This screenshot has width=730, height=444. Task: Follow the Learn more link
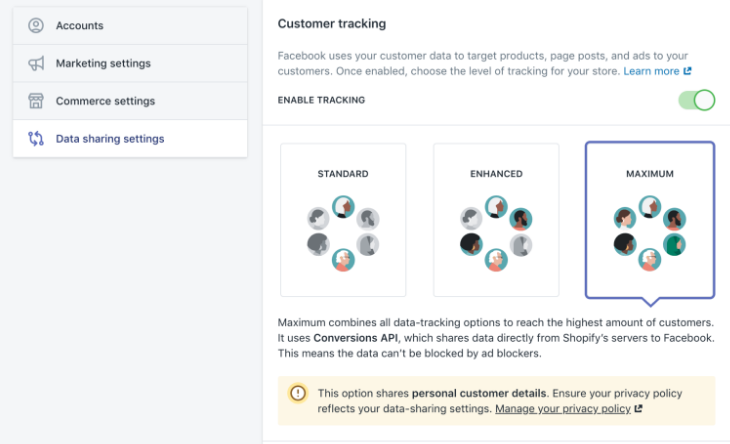pos(651,71)
